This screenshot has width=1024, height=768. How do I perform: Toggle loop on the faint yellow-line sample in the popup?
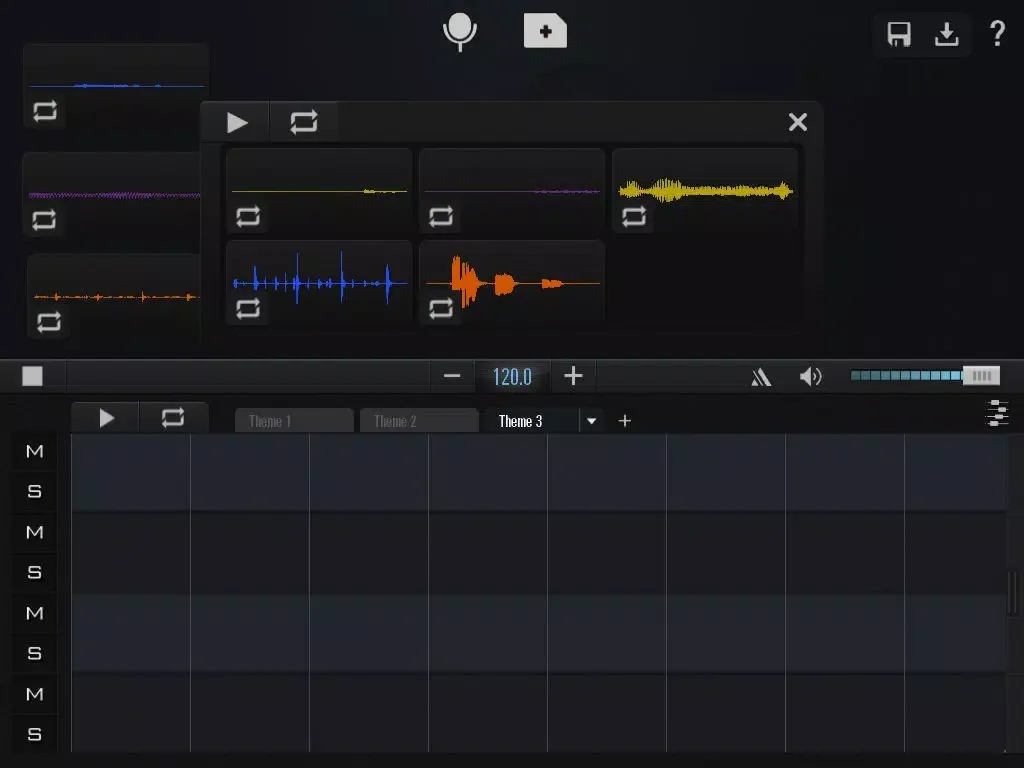(248, 216)
